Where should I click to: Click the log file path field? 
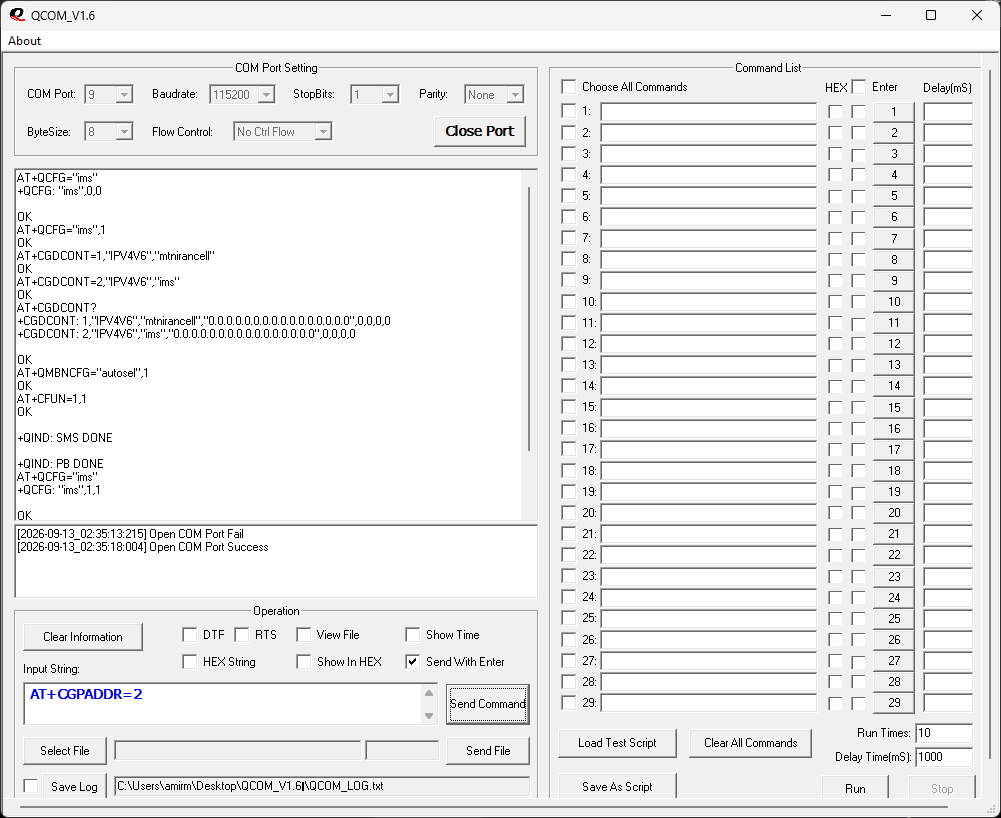[x=322, y=786]
